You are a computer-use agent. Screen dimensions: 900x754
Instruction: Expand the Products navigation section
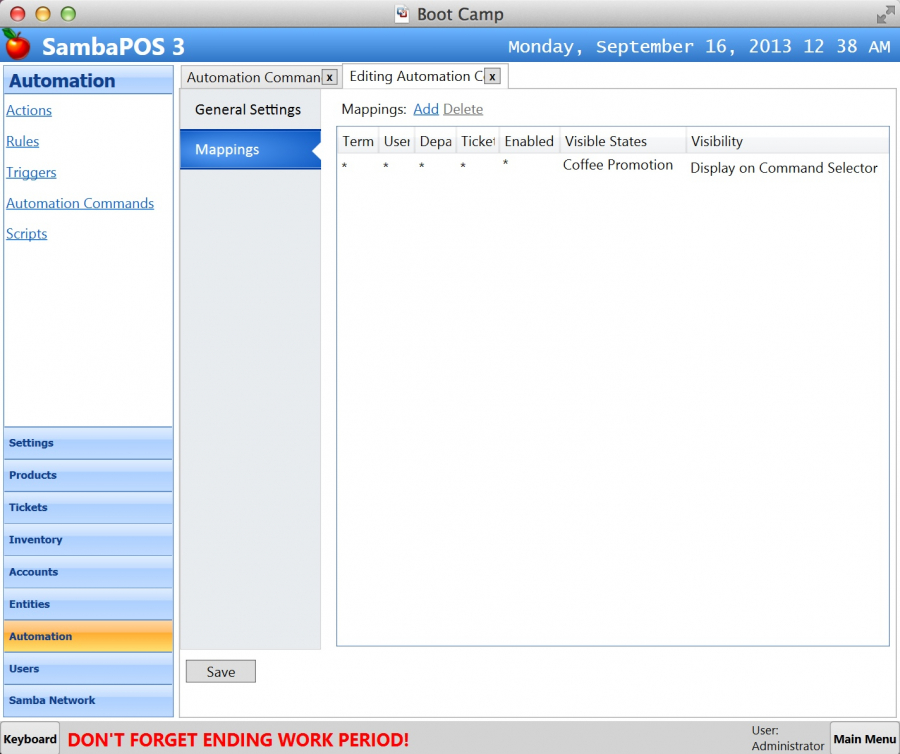tap(88, 475)
